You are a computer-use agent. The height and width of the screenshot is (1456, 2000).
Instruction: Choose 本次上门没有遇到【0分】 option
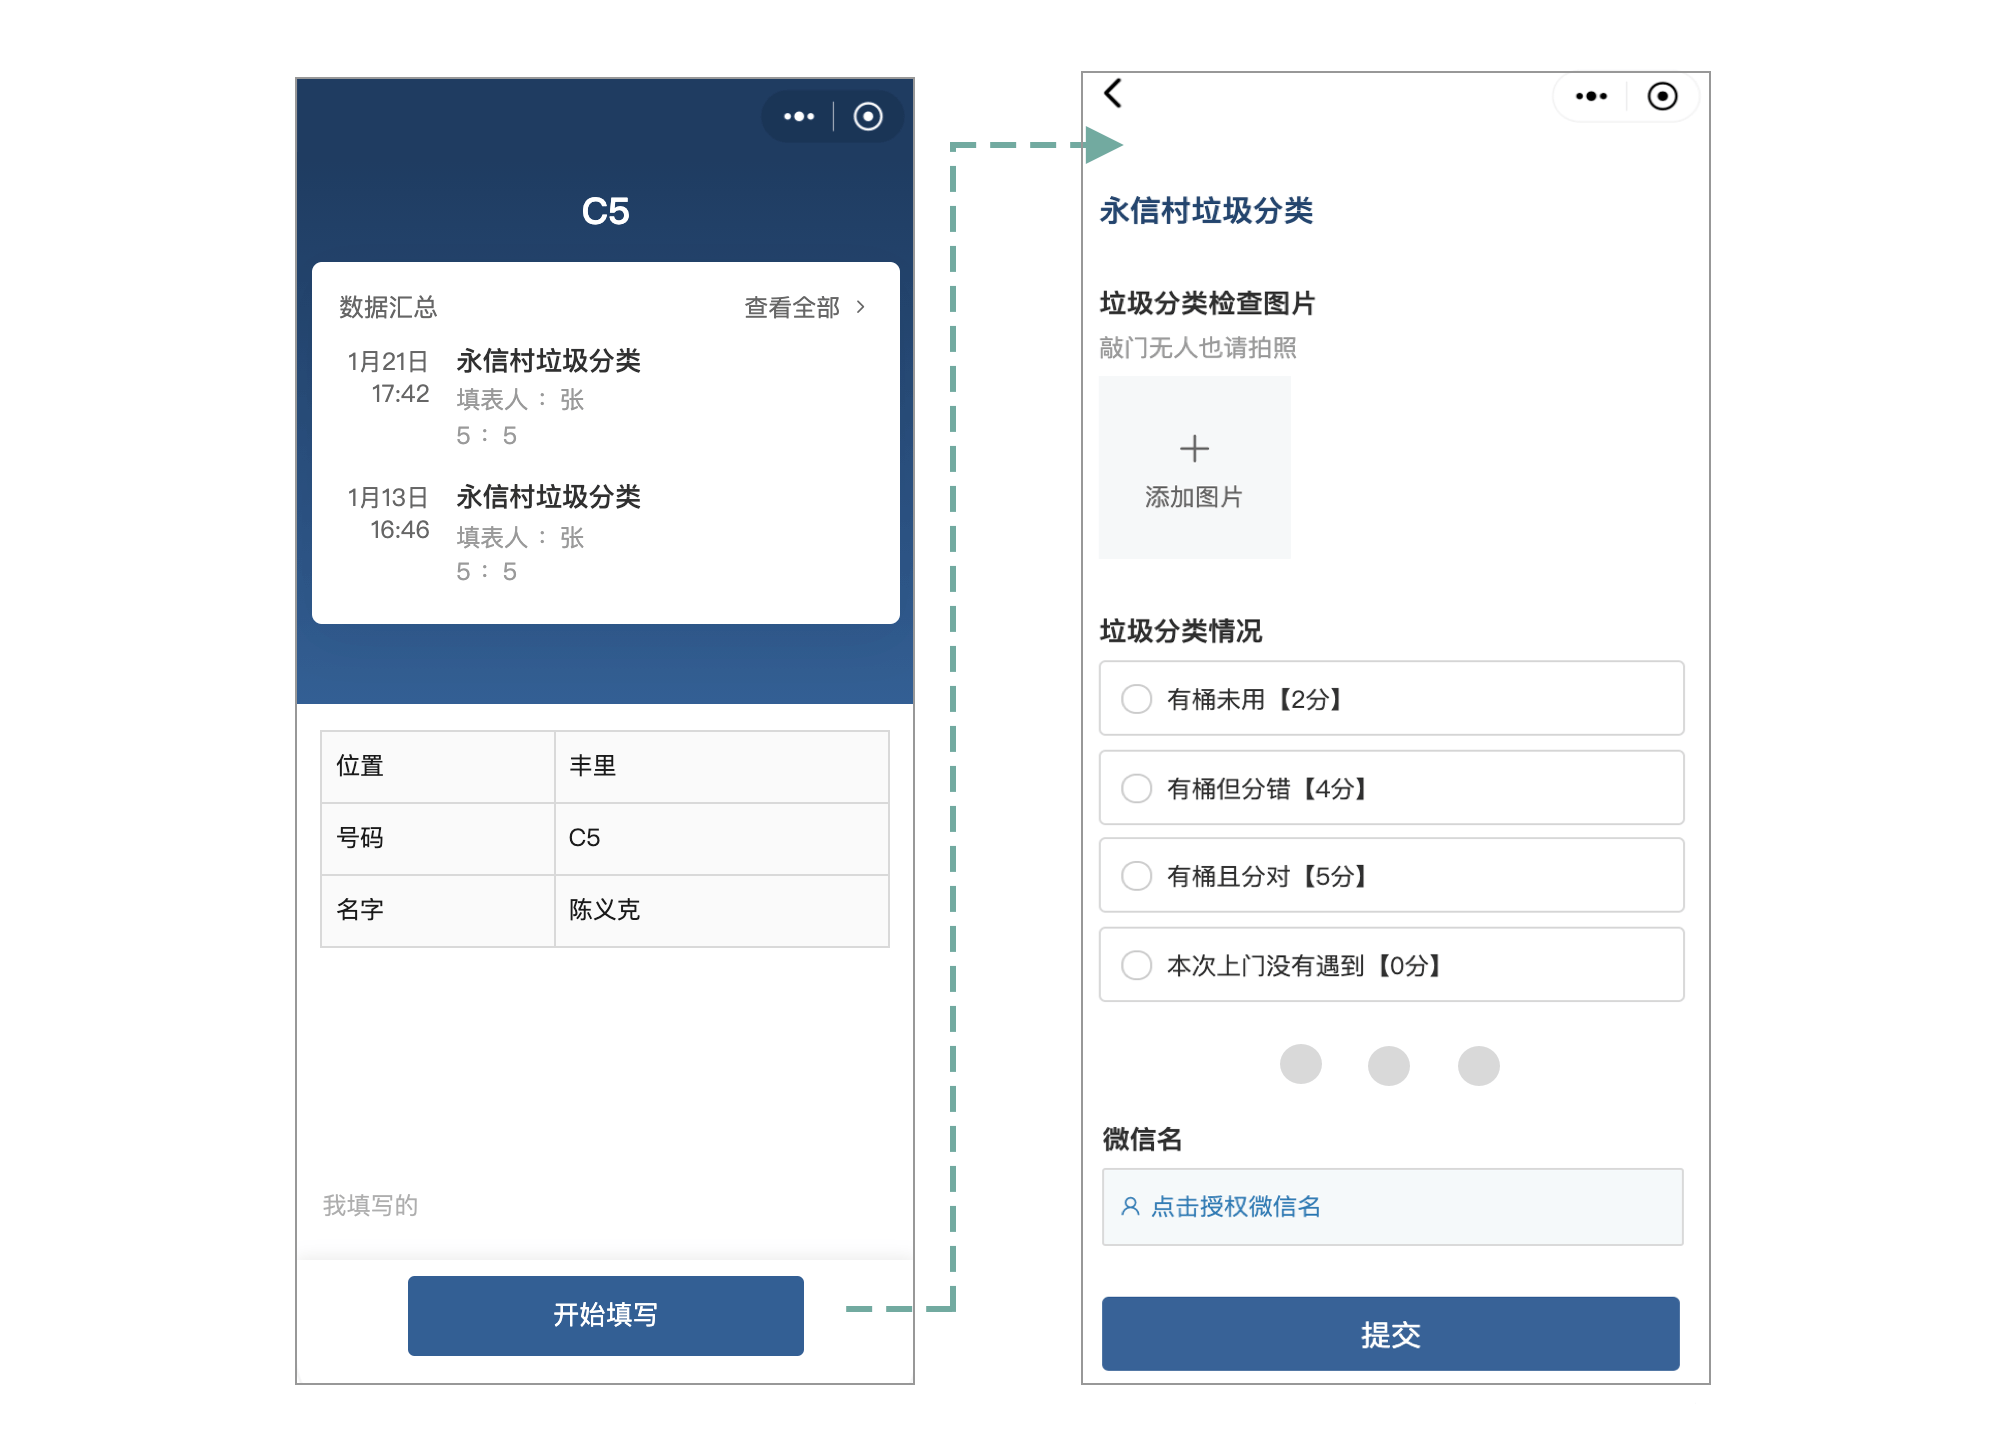[1137, 965]
